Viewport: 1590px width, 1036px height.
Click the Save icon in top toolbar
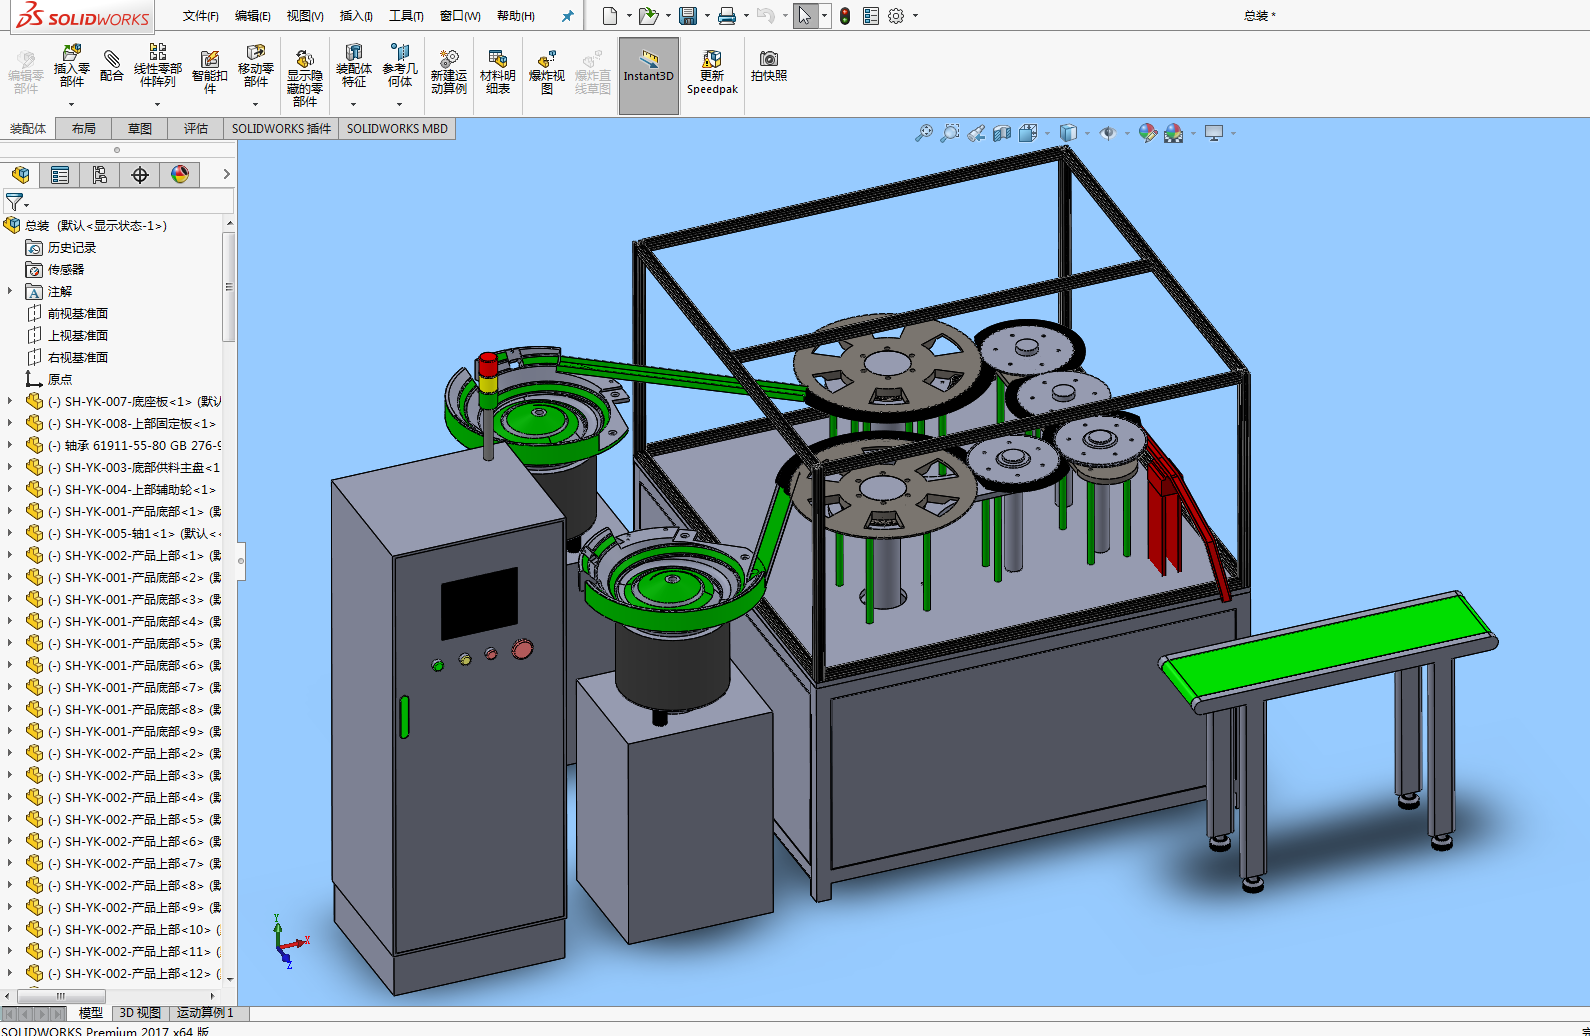click(688, 16)
